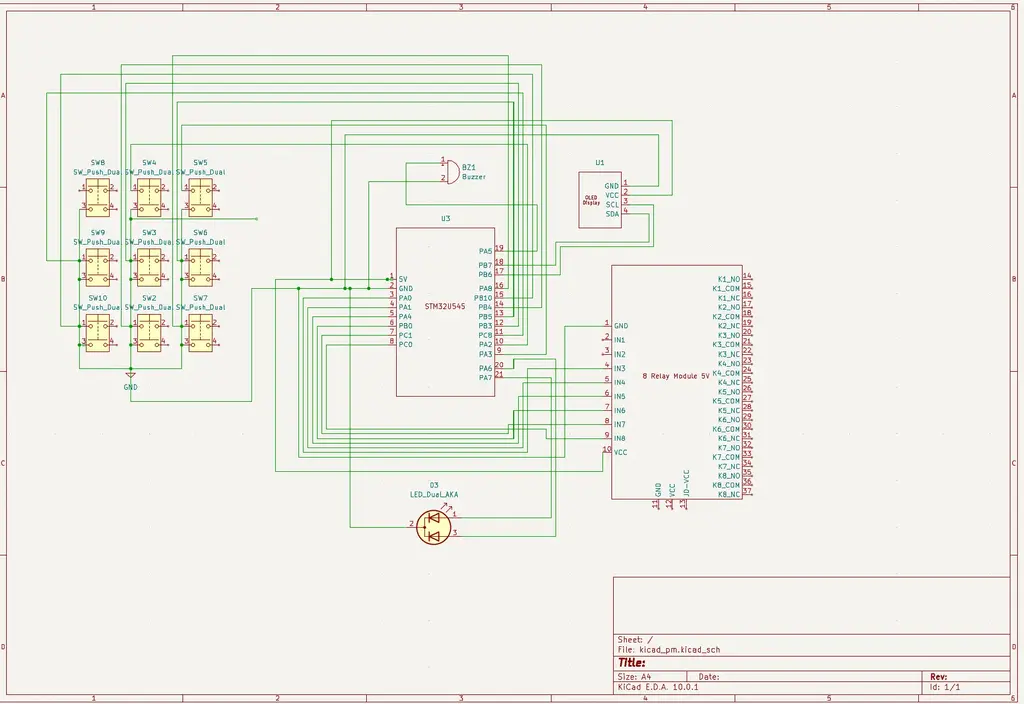Click the 'LED_Dual_AKA' value text
The width and height of the screenshot is (1024, 704).
[x=434, y=494]
